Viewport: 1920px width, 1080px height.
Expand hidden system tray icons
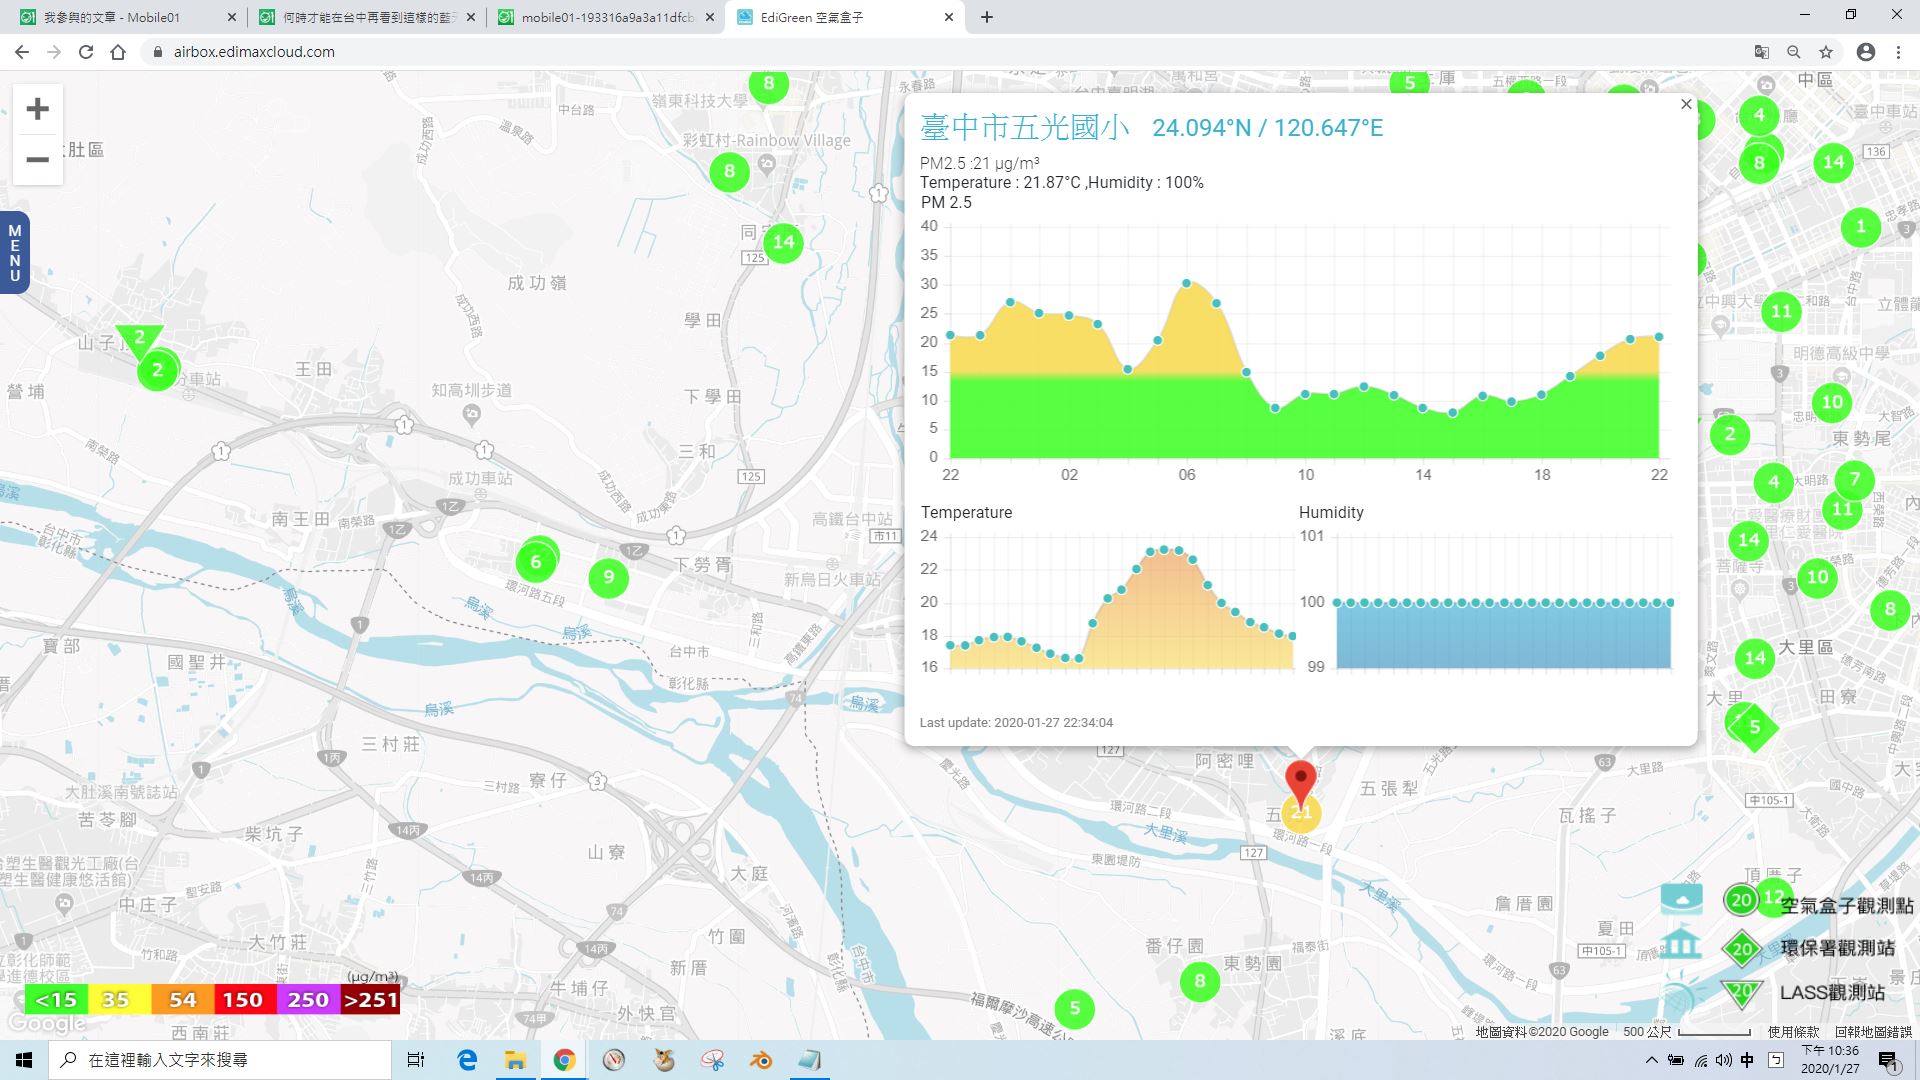pyautogui.click(x=1651, y=1060)
